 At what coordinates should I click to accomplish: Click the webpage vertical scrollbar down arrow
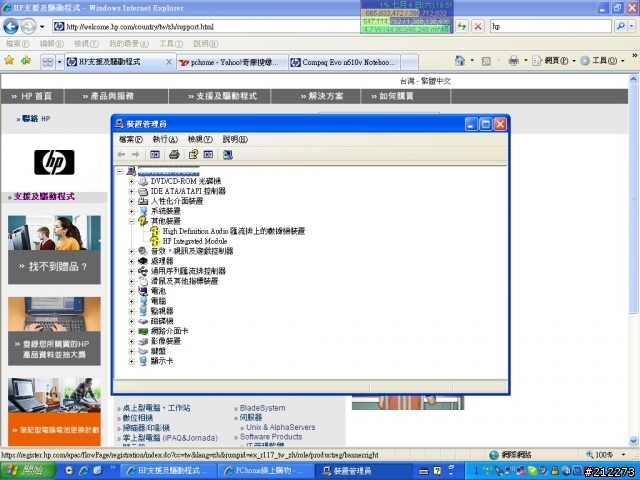(633, 441)
